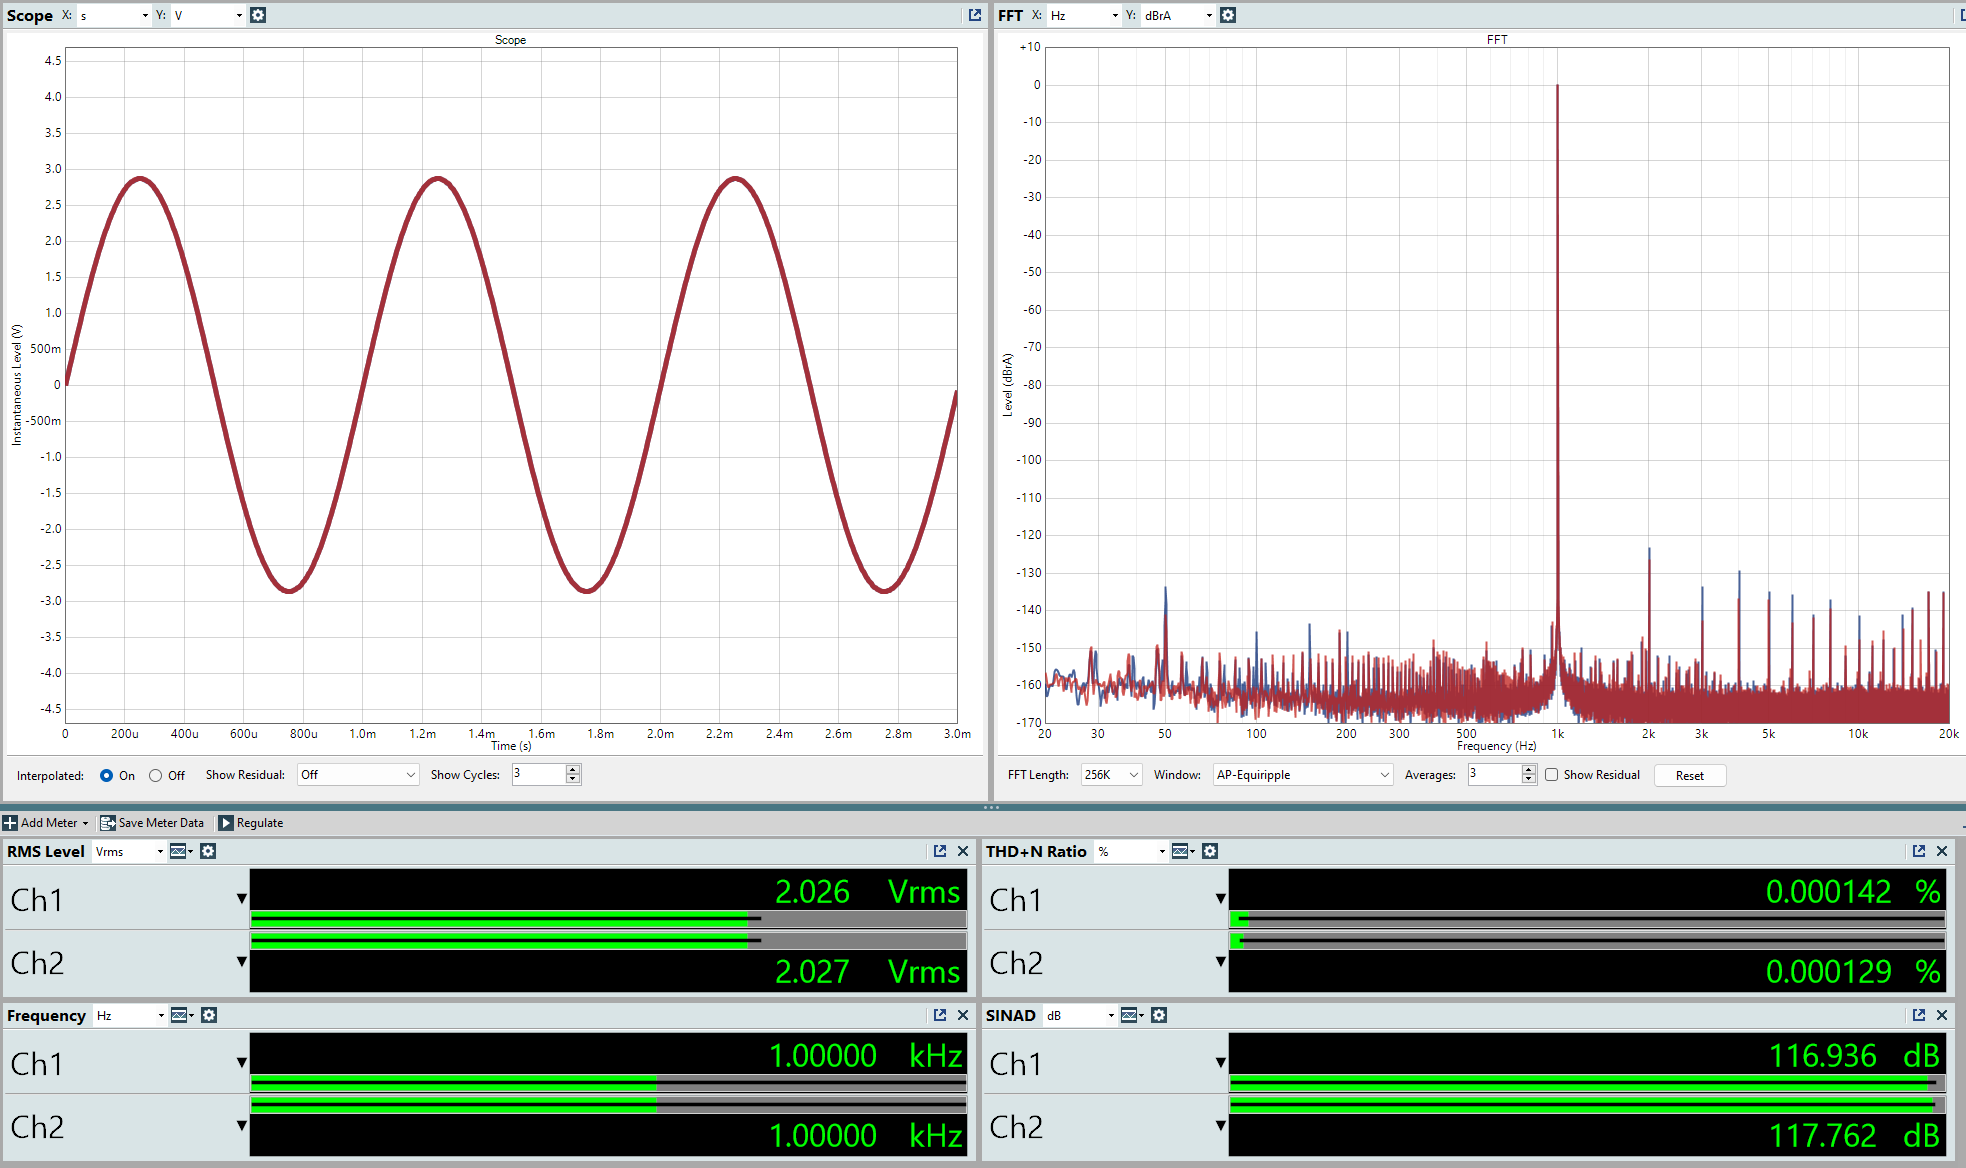Close the RMS Level meter panel
This screenshot has height=1168, width=1966.
963,851
